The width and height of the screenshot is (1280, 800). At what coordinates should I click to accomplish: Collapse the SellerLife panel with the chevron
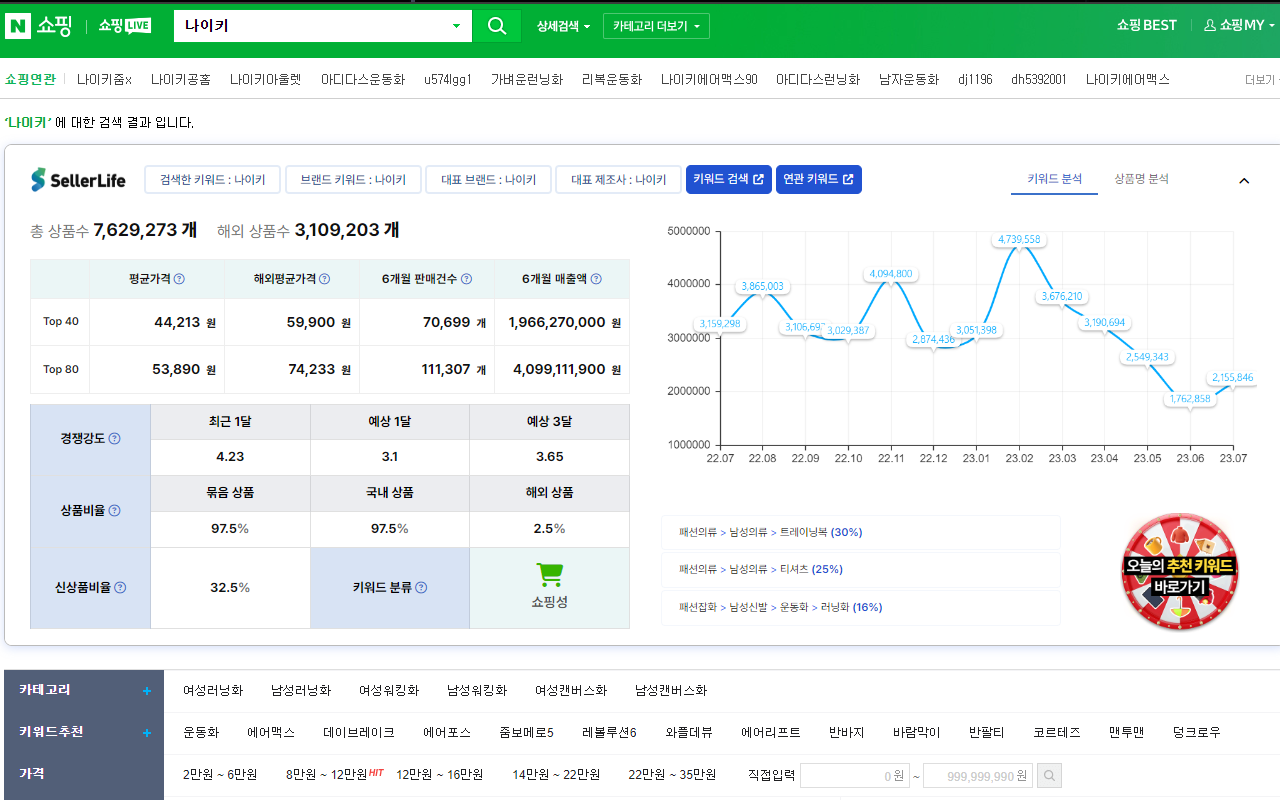(x=1244, y=181)
